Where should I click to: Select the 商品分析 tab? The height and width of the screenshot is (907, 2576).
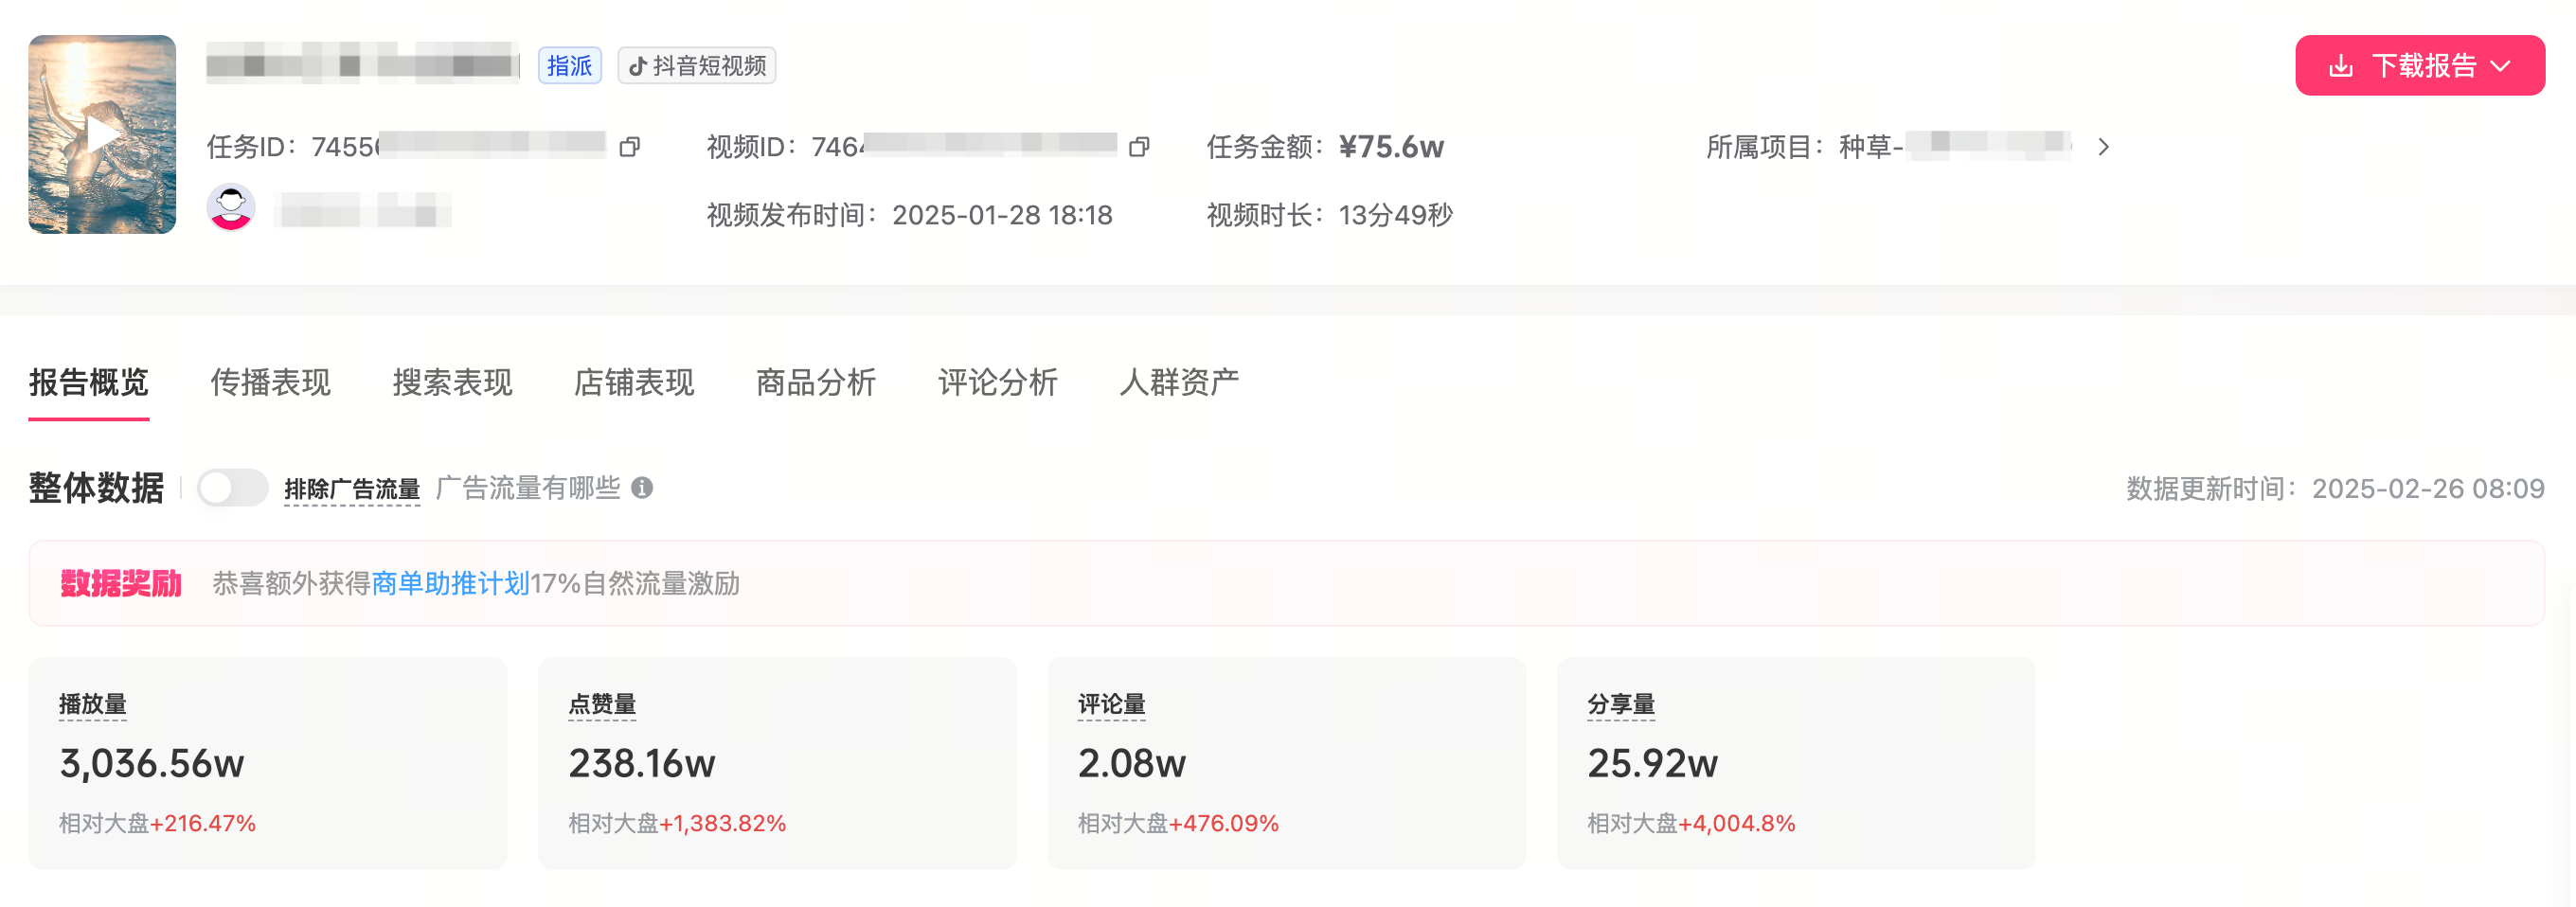tap(816, 382)
